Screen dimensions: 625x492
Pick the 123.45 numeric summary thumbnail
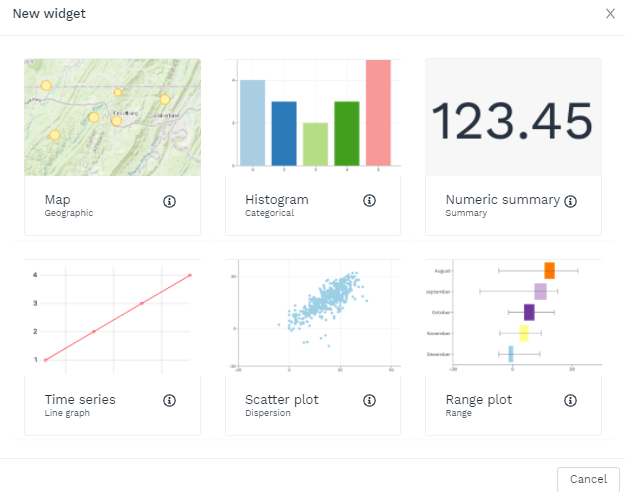click(x=513, y=117)
